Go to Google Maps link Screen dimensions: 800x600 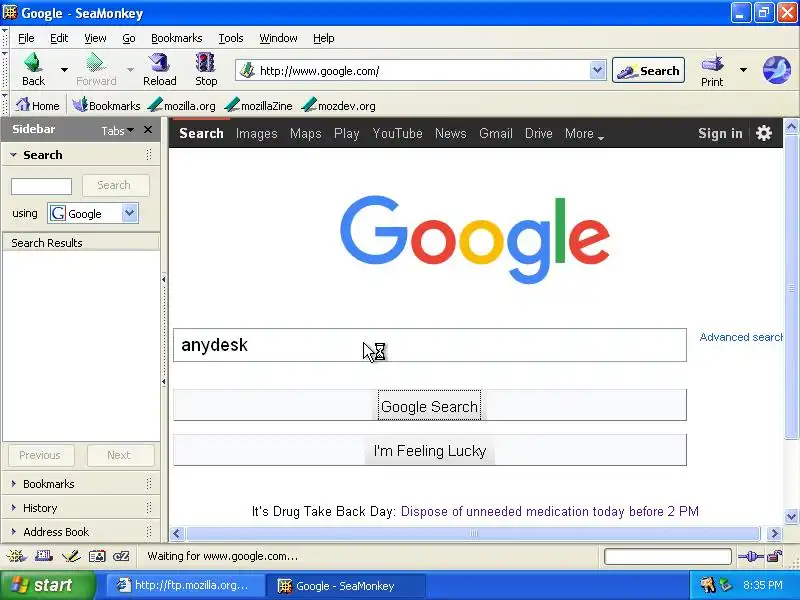click(x=306, y=134)
